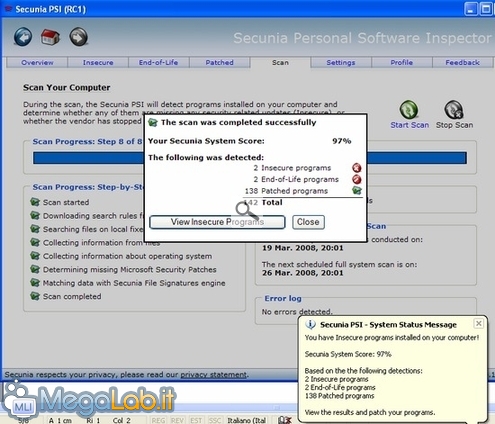
Task: Click the green icon beside Patched programs
Action: (x=357, y=191)
